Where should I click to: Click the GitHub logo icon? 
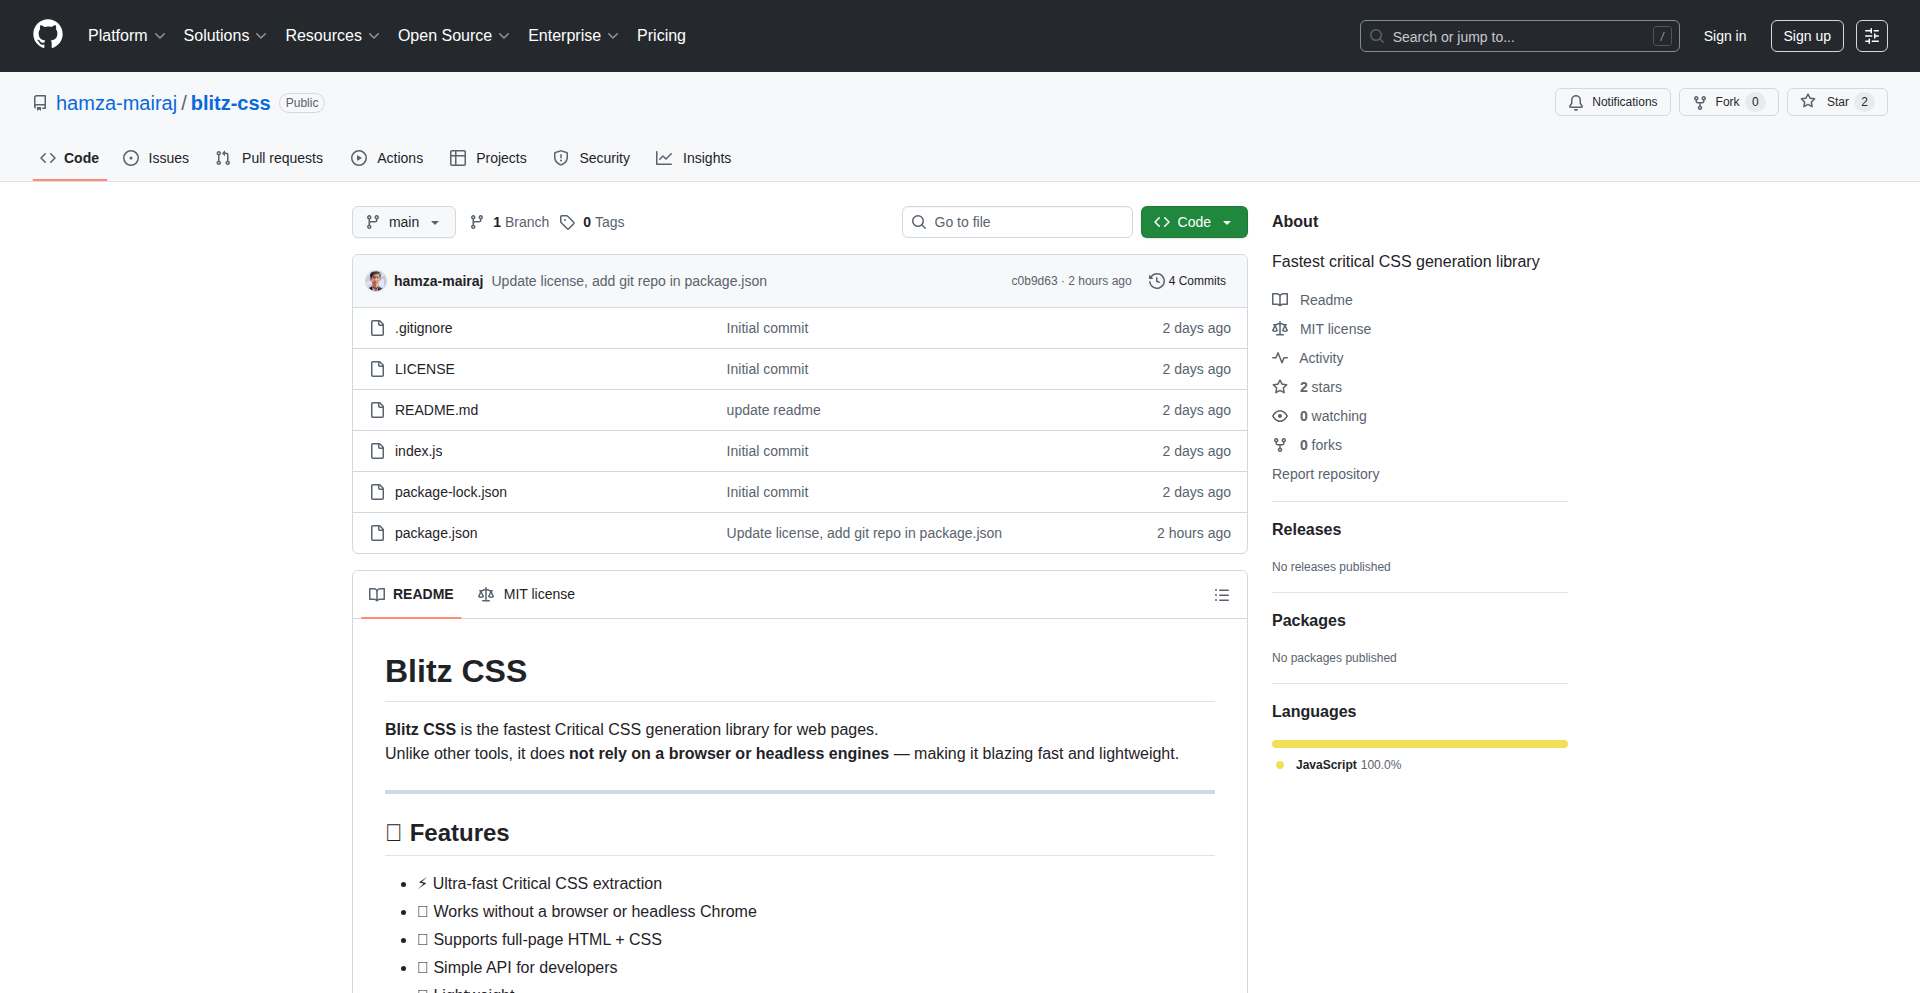(48, 35)
